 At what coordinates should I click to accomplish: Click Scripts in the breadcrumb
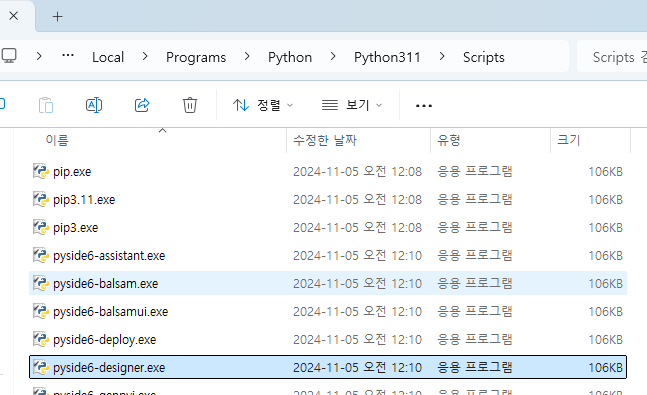click(x=484, y=57)
